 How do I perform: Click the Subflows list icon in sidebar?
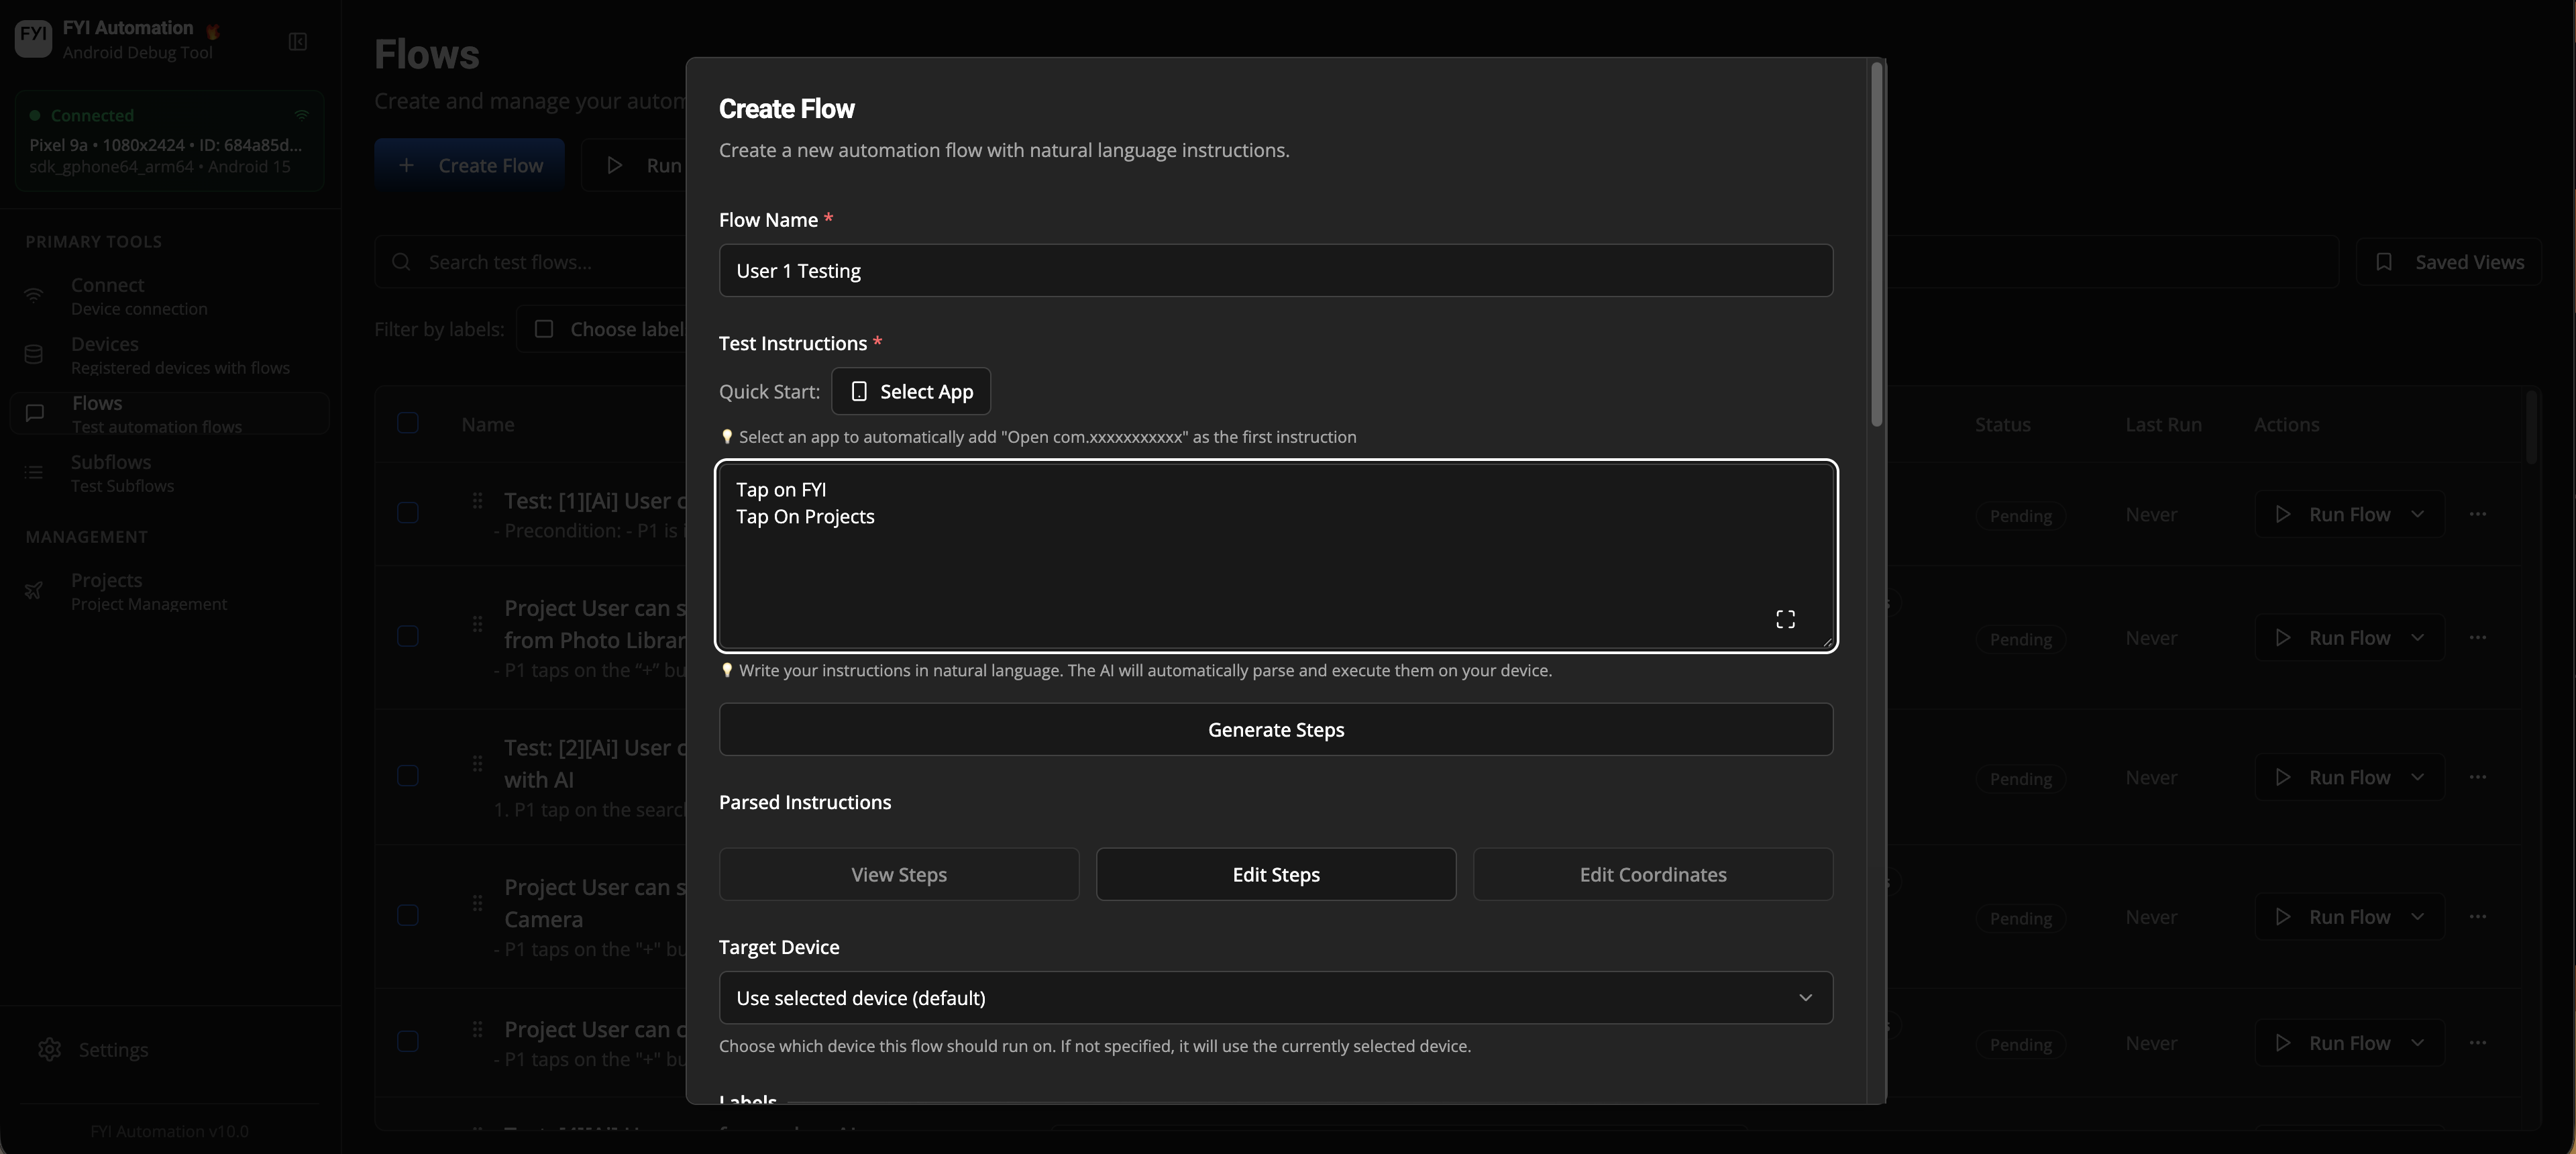click(x=34, y=472)
